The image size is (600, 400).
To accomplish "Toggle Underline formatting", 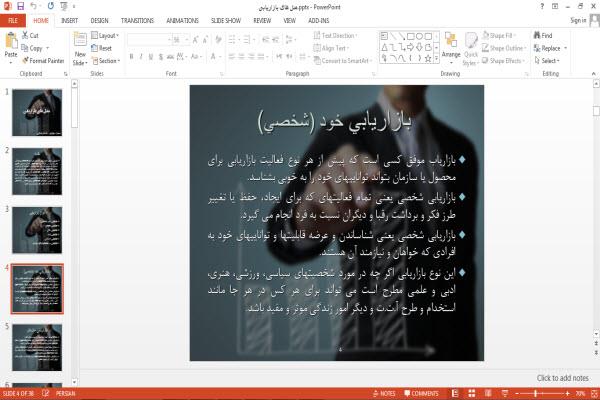I will pyautogui.click(x=151, y=57).
